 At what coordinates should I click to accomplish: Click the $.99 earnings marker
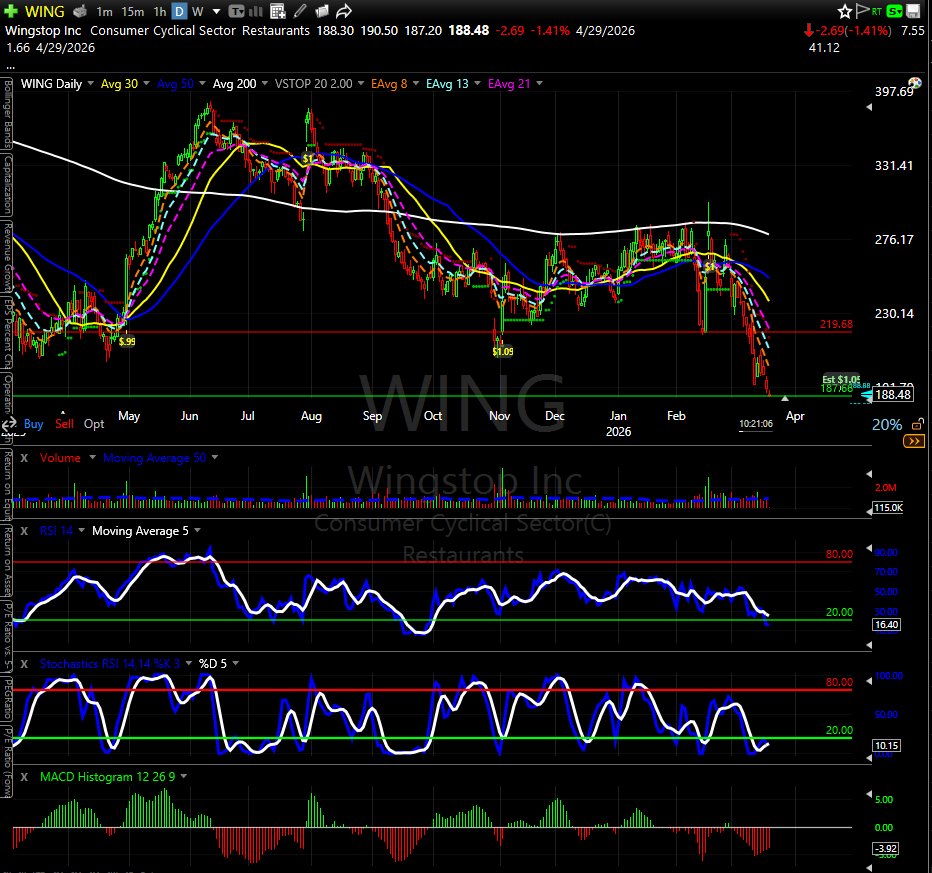(x=127, y=341)
